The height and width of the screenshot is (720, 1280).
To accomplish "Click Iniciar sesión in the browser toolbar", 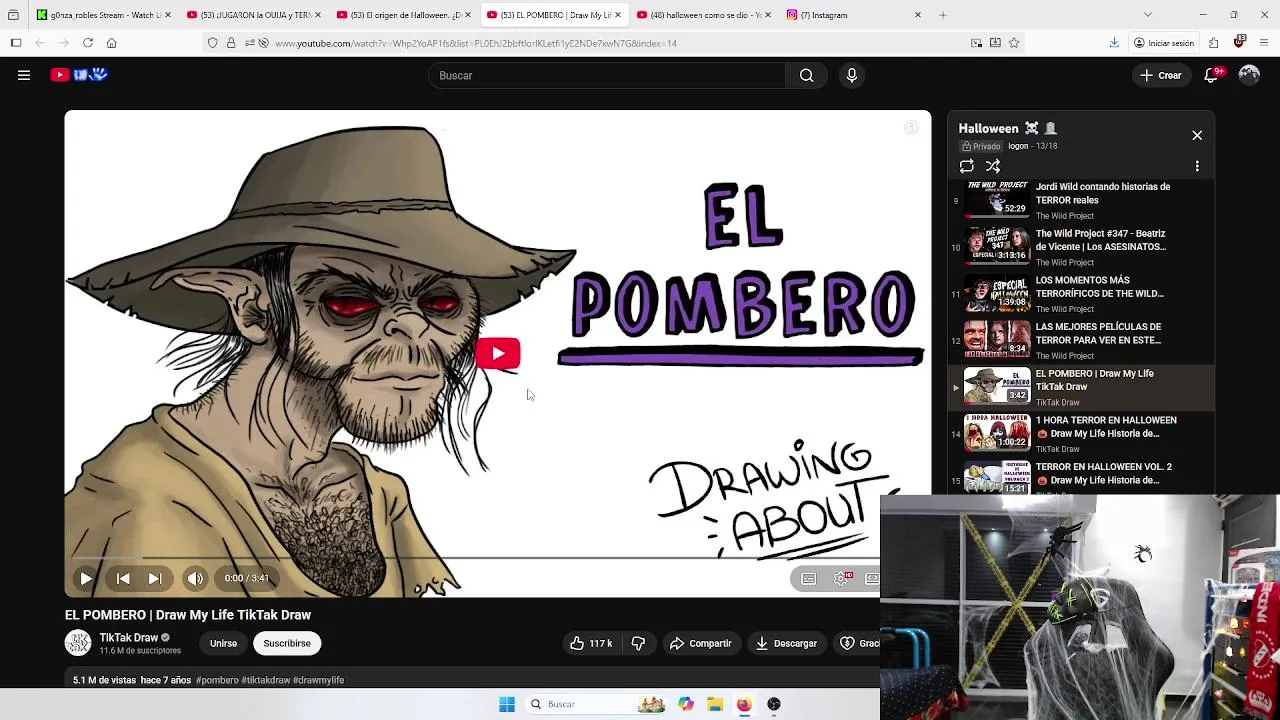I will tap(1163, 43).
